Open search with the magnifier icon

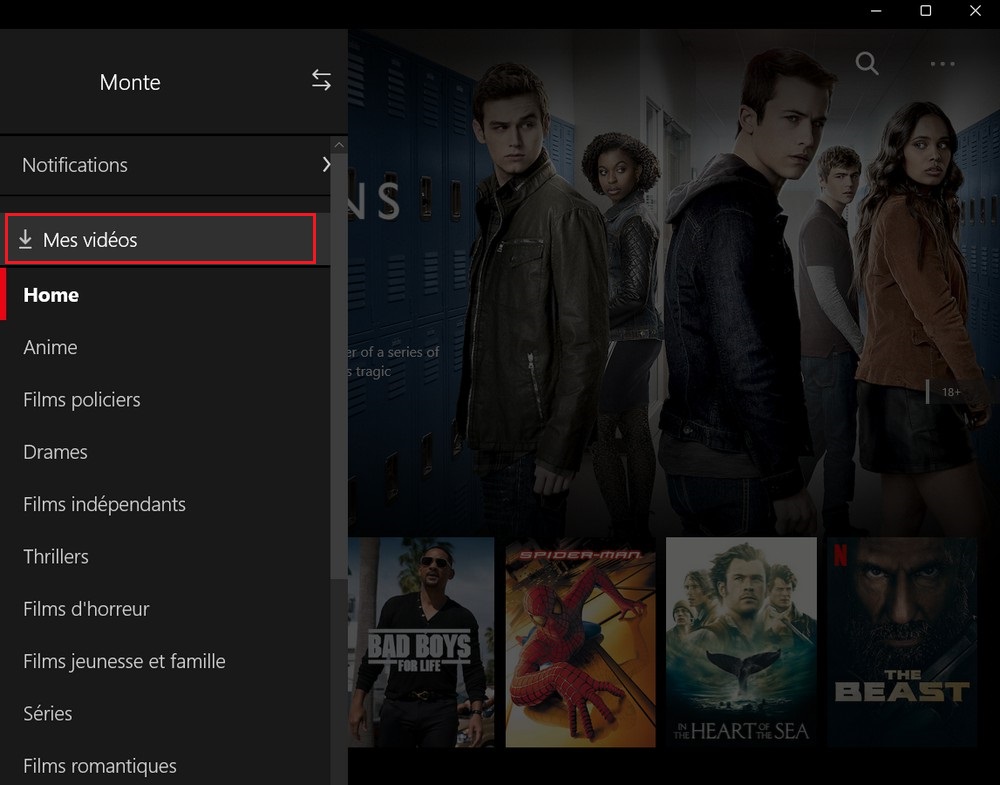point(867,64)
